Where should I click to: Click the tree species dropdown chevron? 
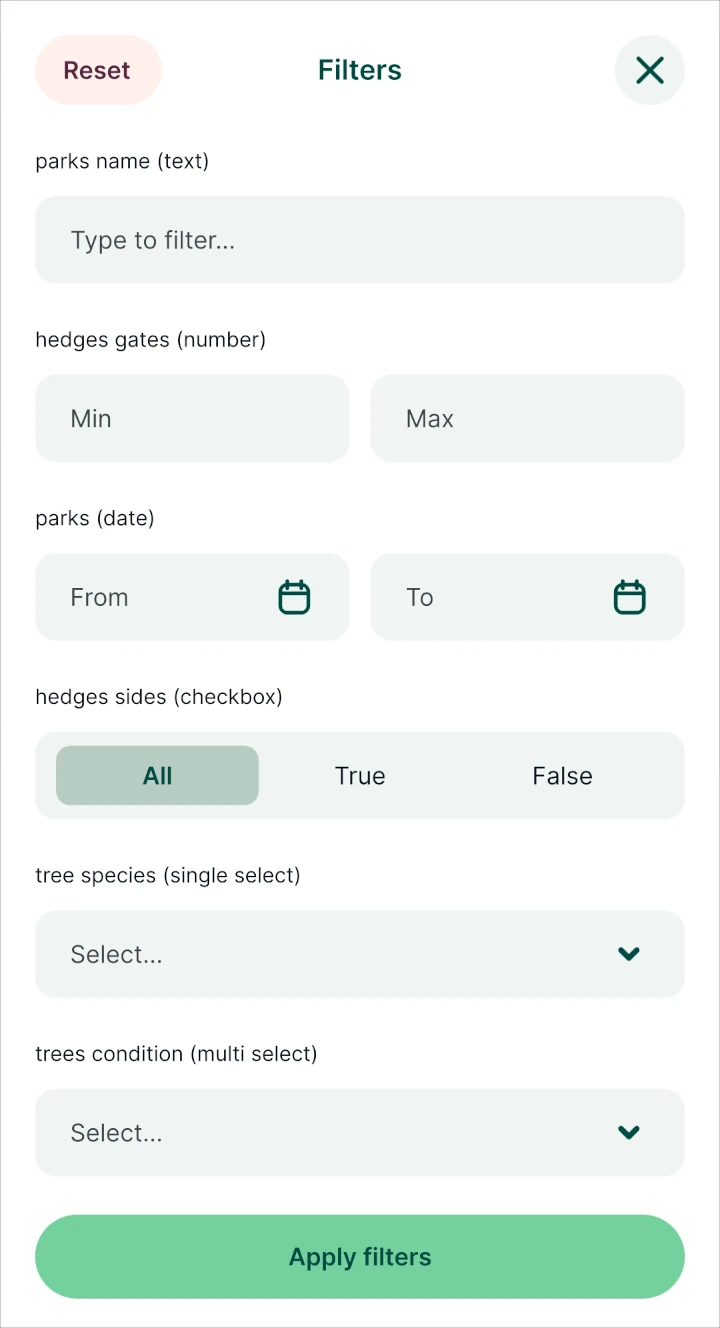point(629,954)
